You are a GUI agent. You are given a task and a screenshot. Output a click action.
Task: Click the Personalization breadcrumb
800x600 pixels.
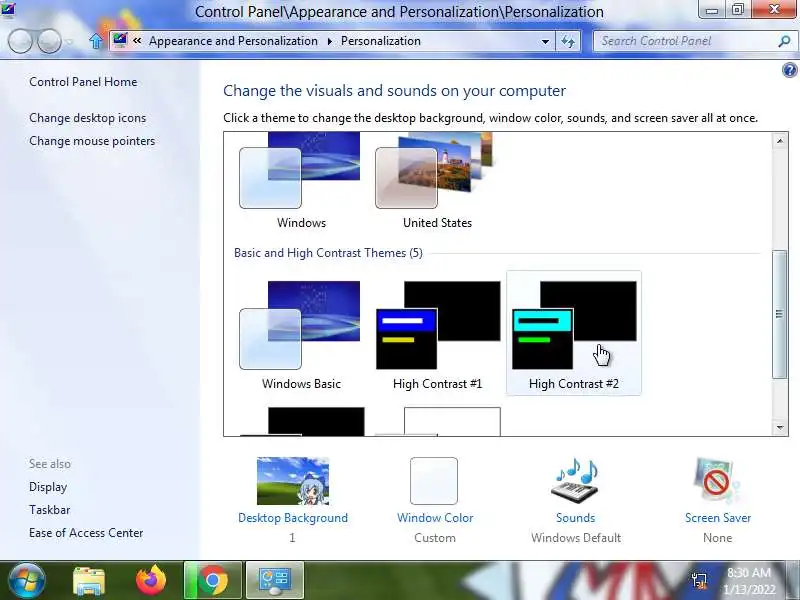(x=381, y=41)
